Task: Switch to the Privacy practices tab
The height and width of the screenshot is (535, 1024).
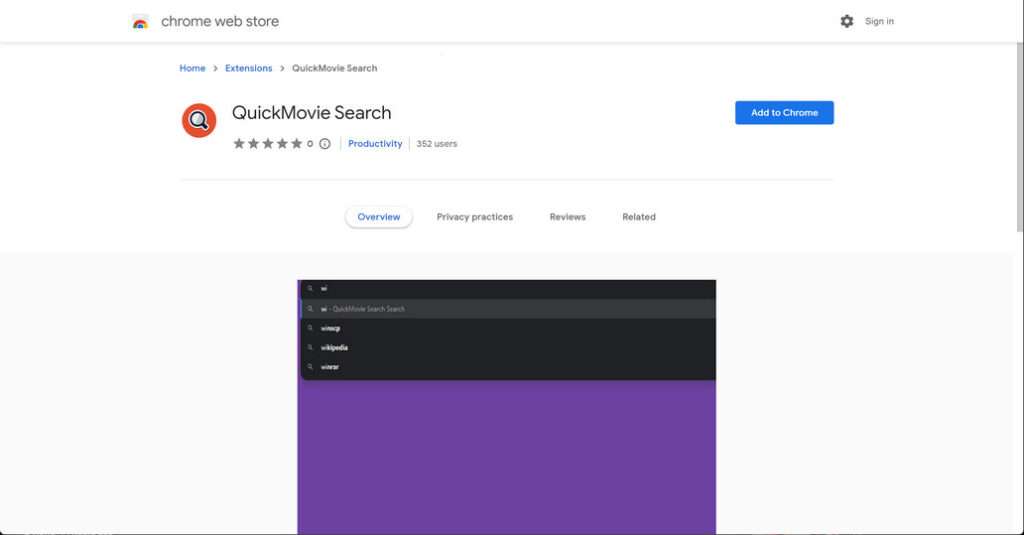Action: (475, 217)
